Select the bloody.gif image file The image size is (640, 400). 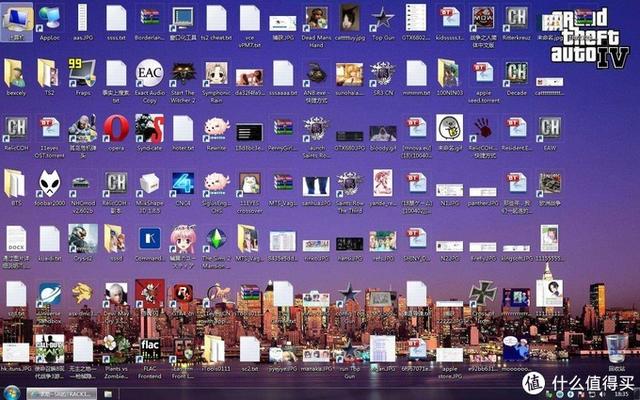point(383,133)
